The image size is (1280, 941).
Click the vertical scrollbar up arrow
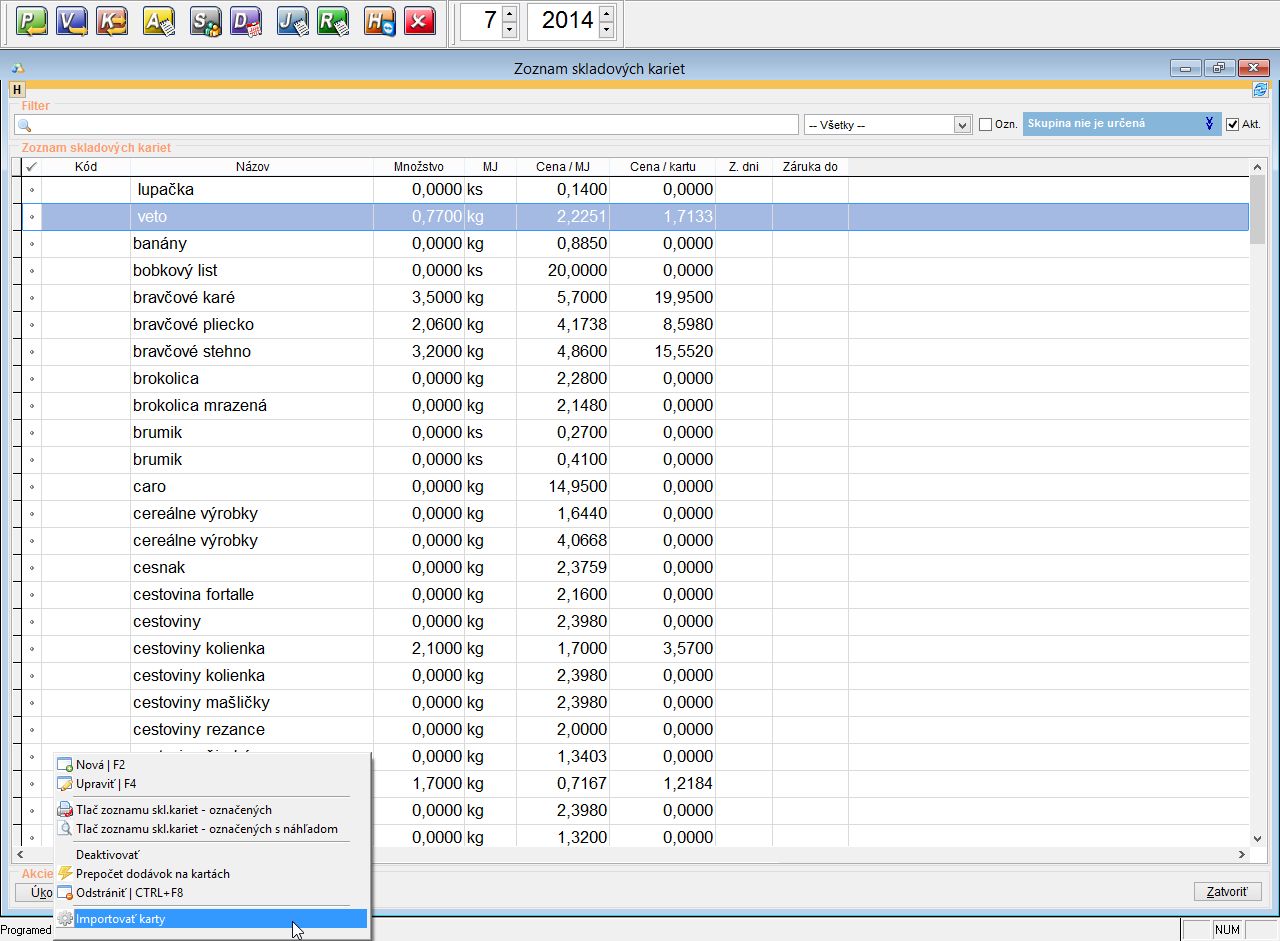pyautogui.click(x=1258, y=167)
